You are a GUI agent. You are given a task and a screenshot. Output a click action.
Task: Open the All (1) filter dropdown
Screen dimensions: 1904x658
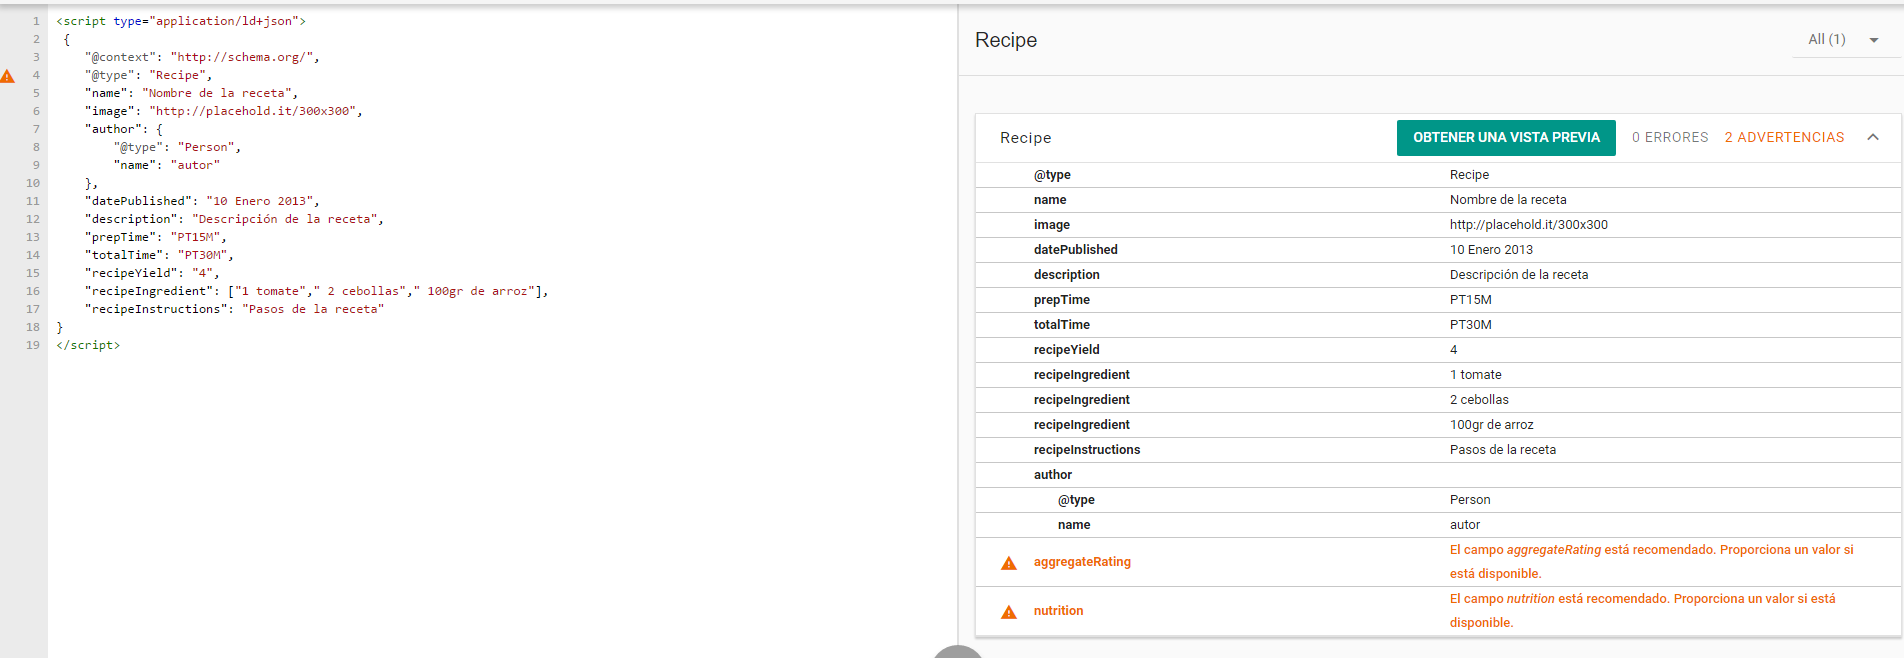(x=1843, y=40)
